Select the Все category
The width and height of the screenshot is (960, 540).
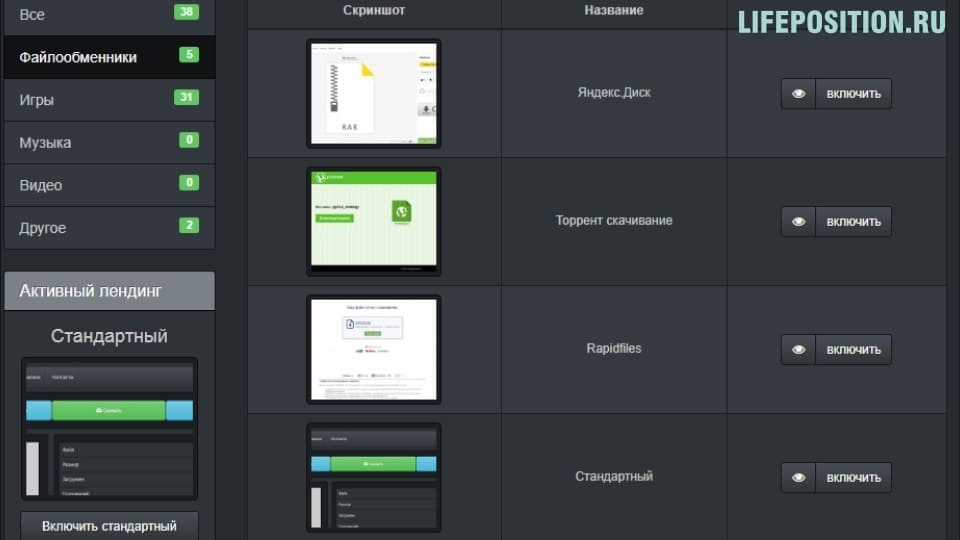[x=108, y=15]
